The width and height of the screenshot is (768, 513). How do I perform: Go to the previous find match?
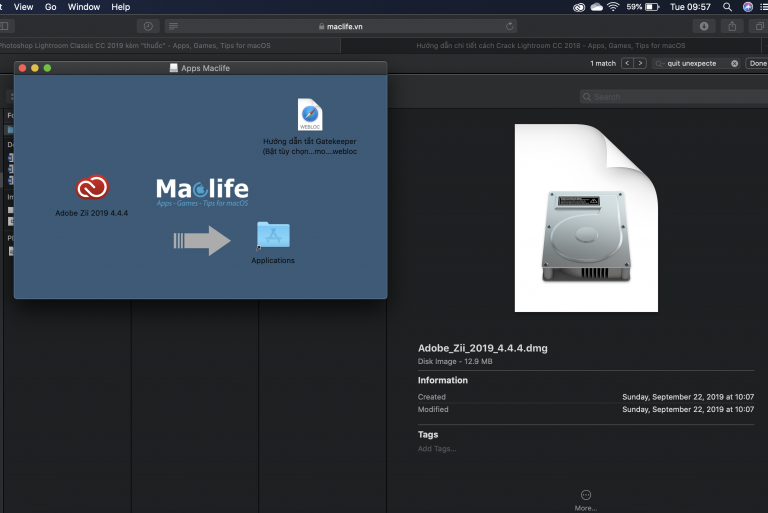click(x=627, y=63)
